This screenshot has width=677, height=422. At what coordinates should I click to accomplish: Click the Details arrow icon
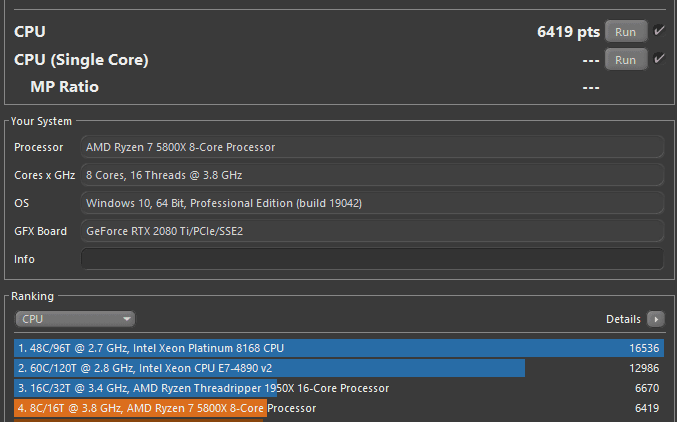click(x=655, y=319)
